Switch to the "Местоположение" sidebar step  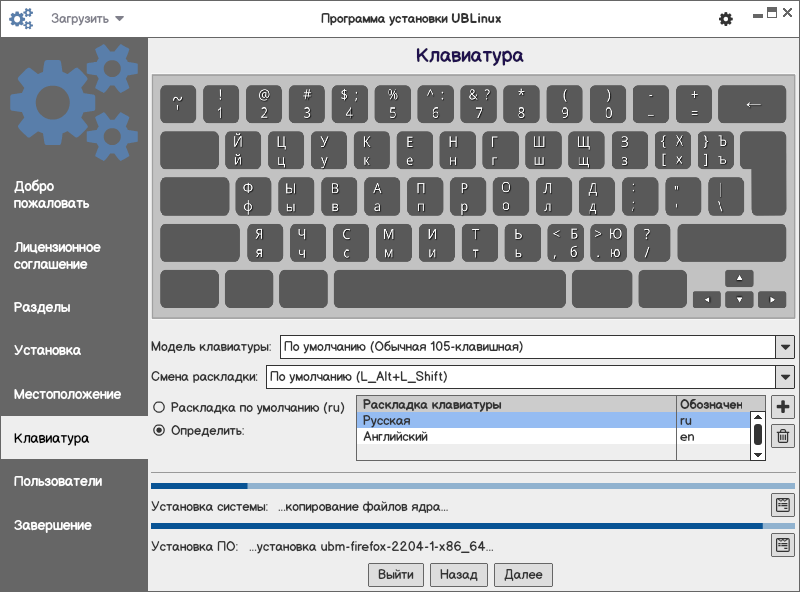(67, 394)
